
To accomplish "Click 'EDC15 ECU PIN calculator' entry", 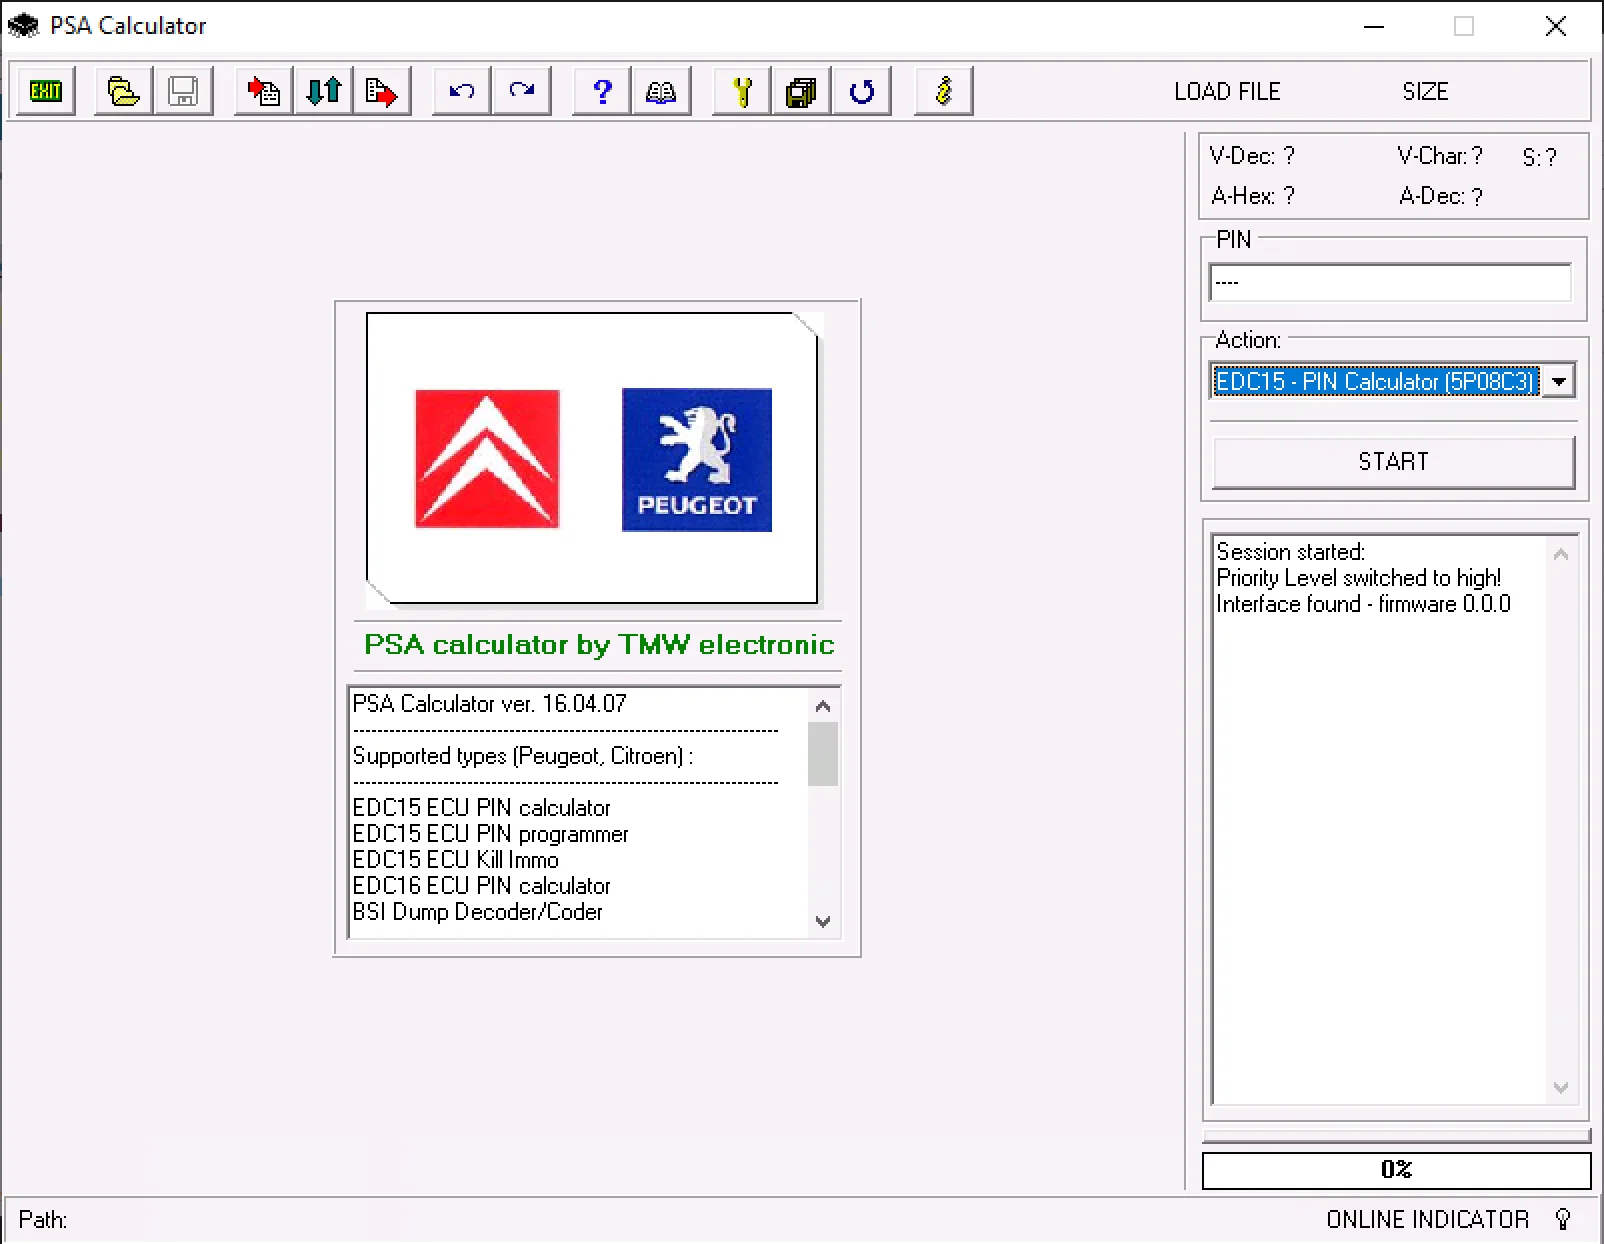I will [481, 808].
